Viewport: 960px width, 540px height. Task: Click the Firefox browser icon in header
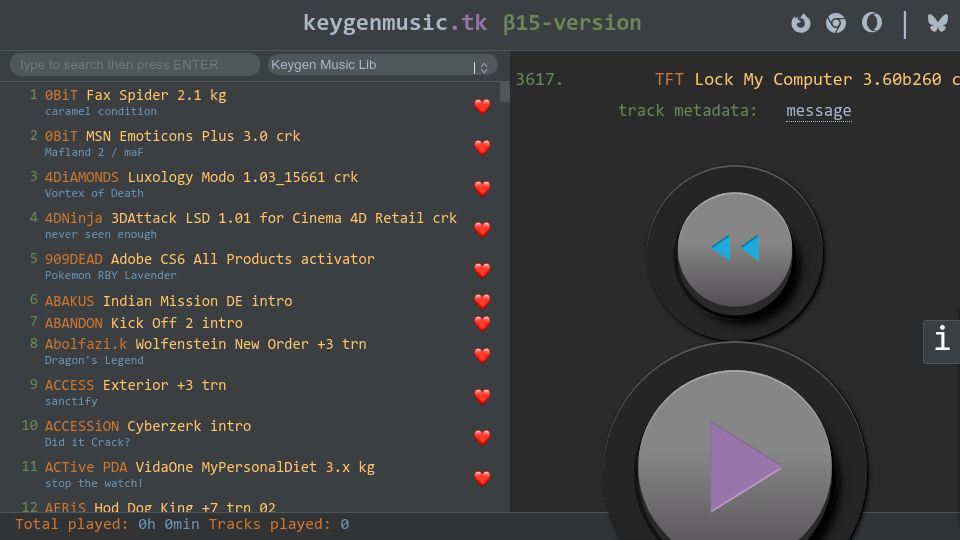[x=800, y=23]
